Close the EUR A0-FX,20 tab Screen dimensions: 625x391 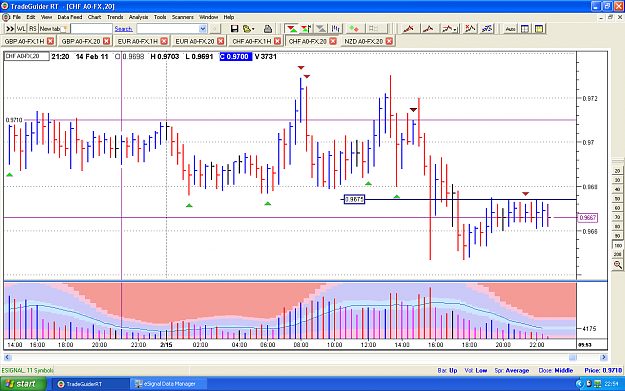(x=220, y=41)
